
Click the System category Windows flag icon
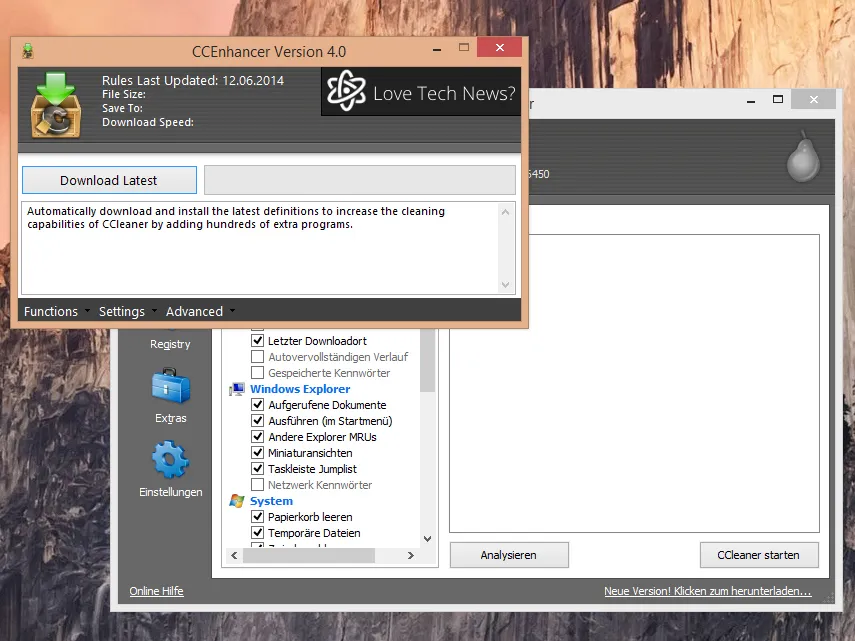click(237, 501)
